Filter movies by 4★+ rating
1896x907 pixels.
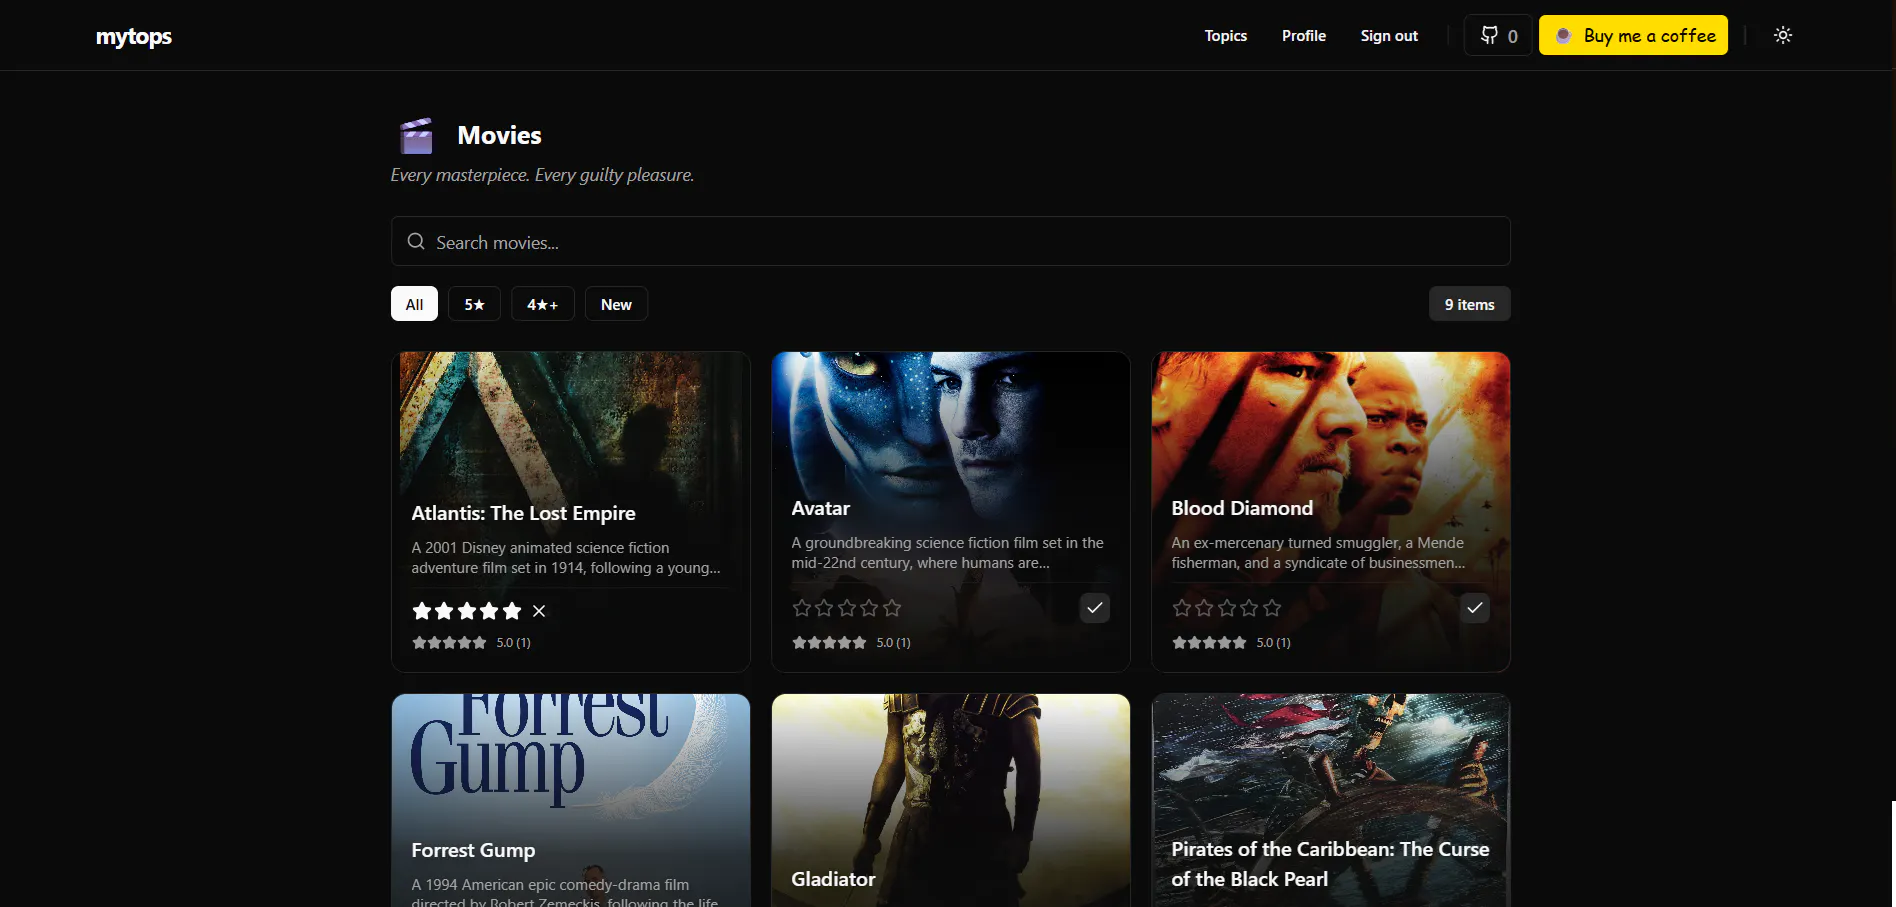tap(543, 304)
